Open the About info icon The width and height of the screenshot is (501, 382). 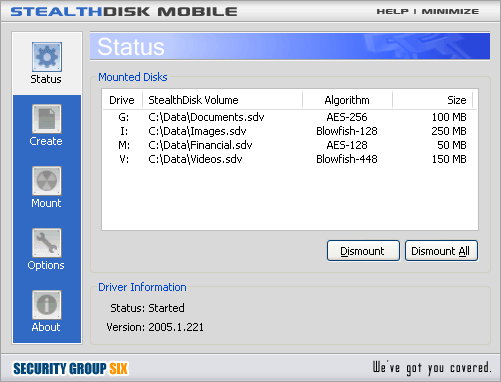tap(47, 305)
